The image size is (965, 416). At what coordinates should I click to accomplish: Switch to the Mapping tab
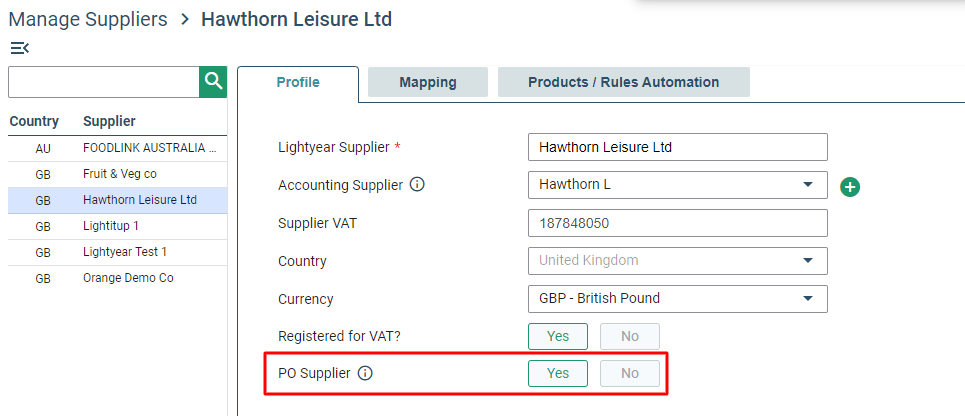coord(428,82)
